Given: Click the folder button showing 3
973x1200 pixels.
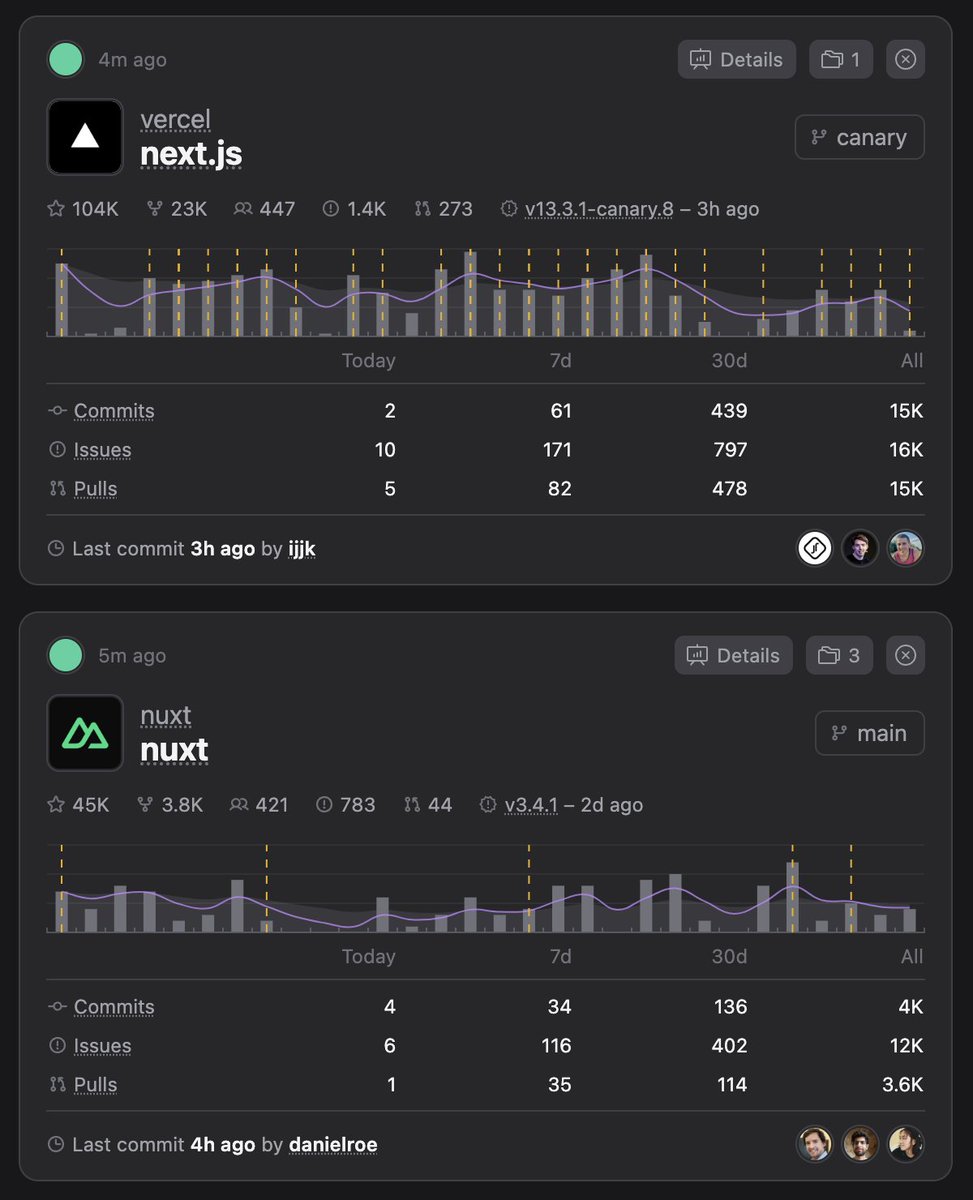Looking at the screenshot, I should 839,655.
